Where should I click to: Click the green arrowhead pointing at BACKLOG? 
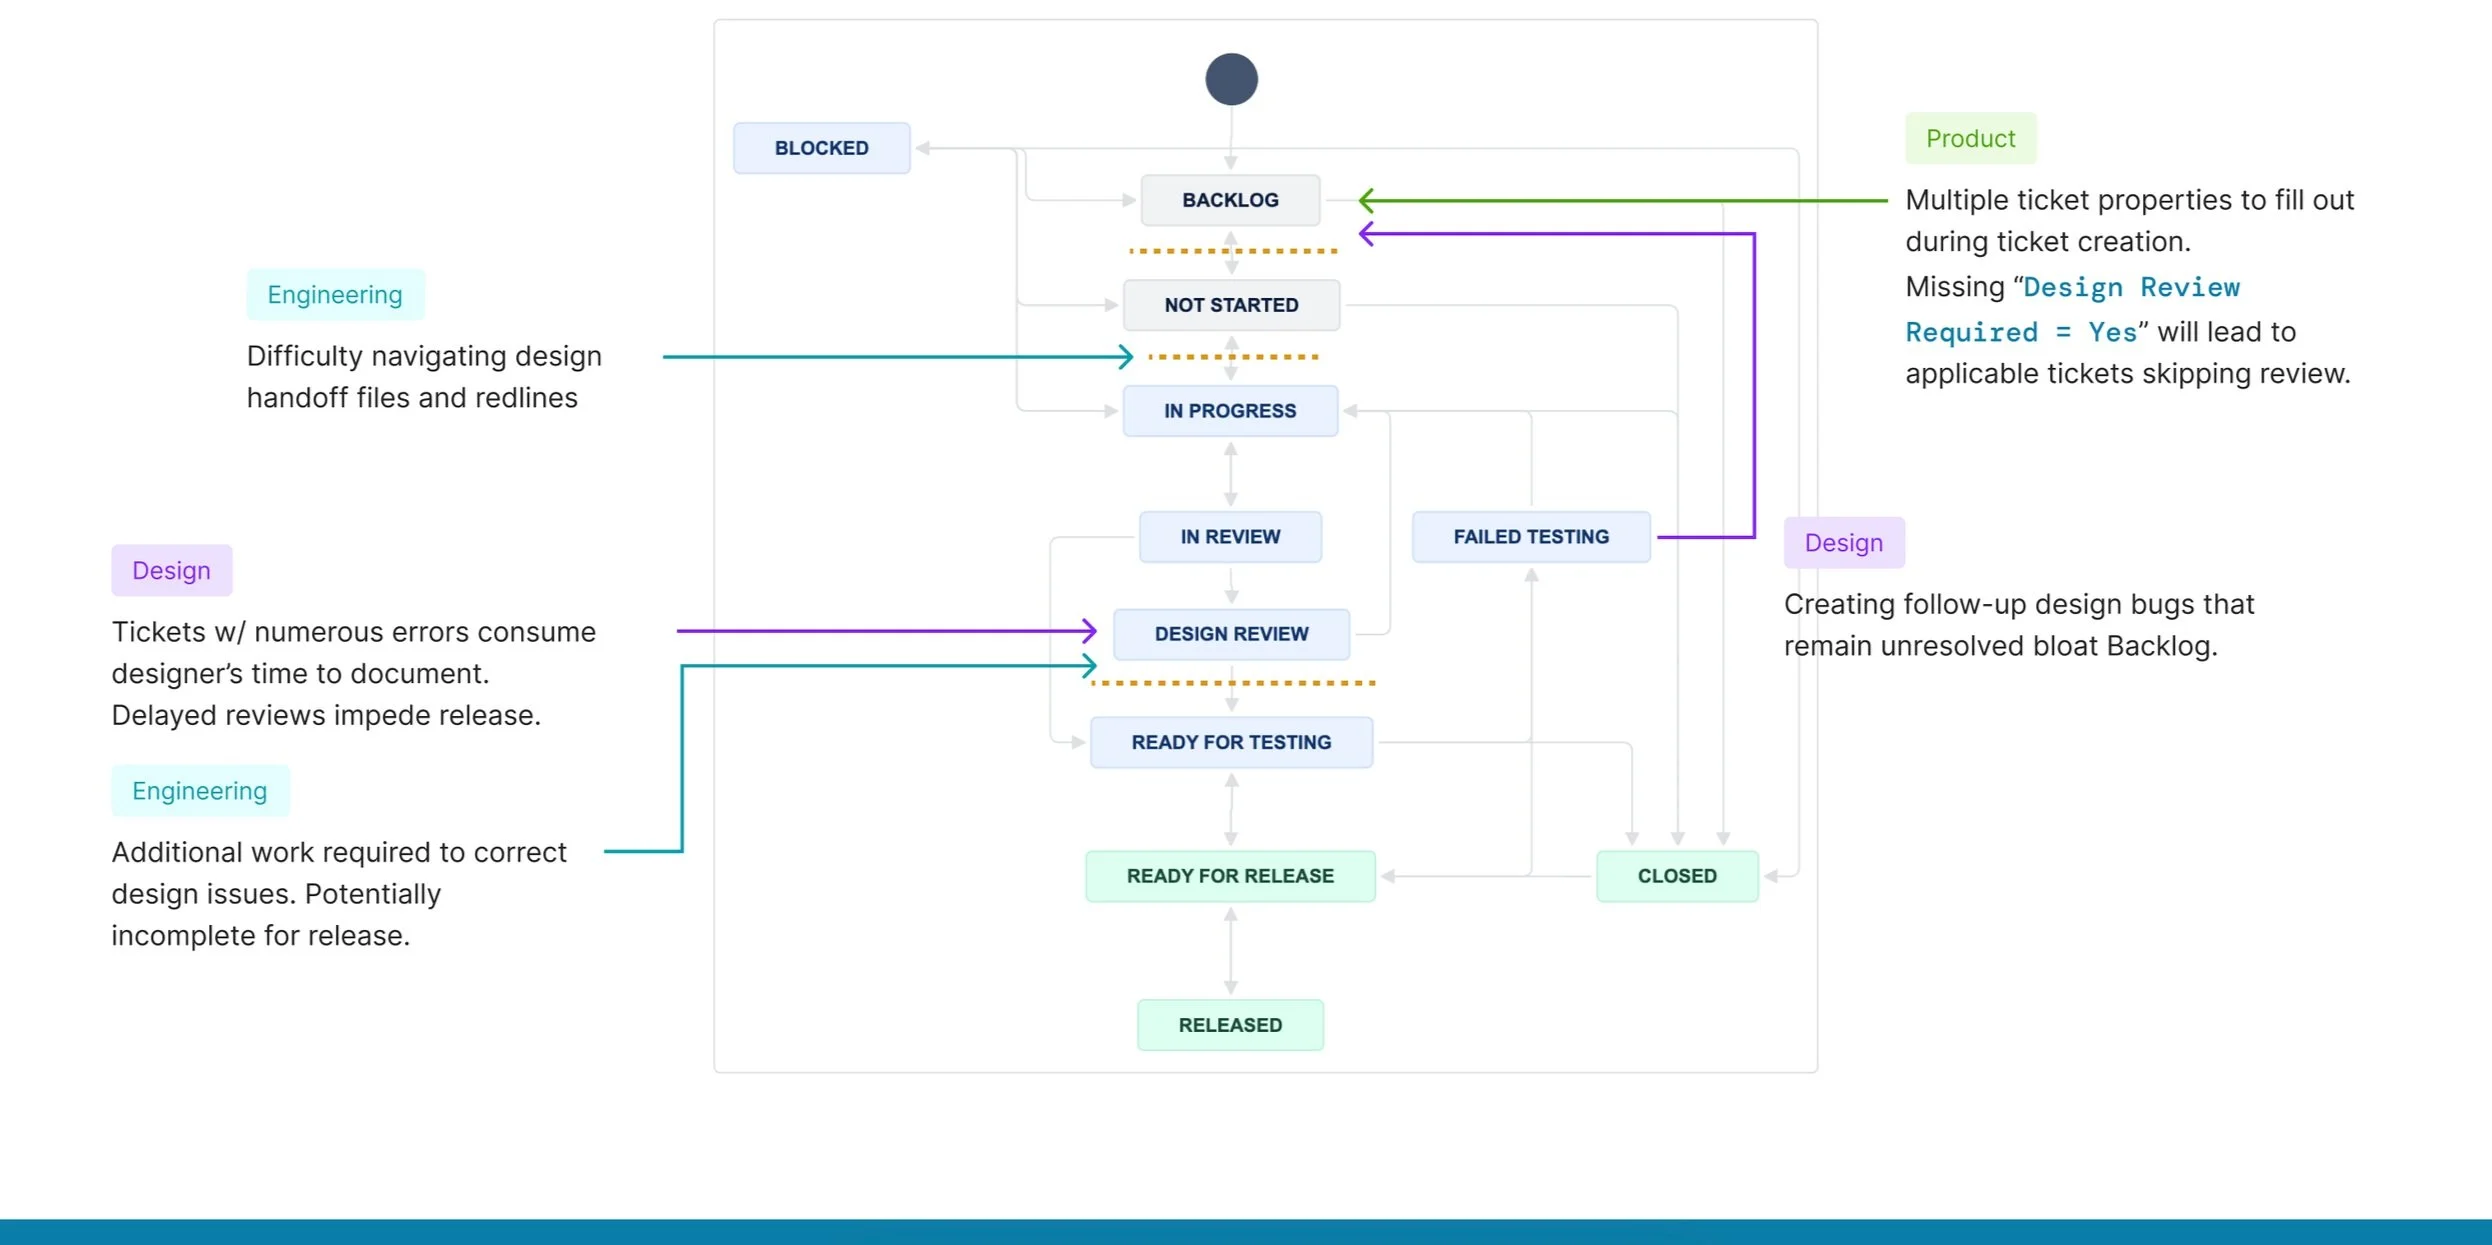coord(1366,200)
